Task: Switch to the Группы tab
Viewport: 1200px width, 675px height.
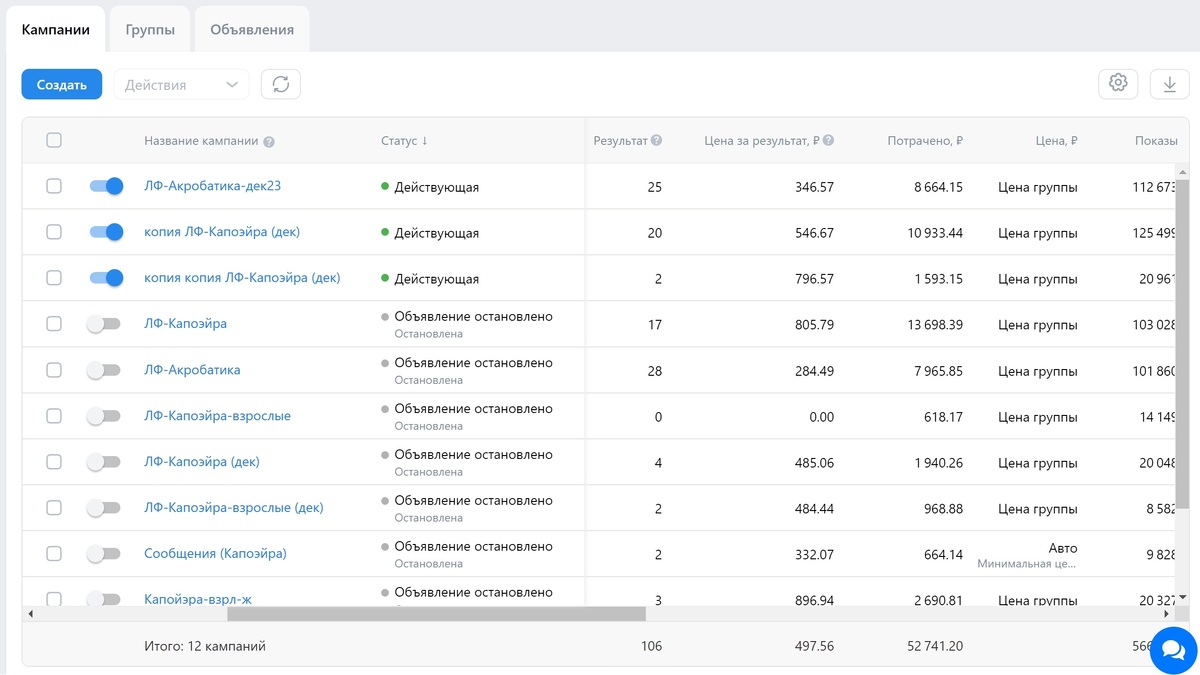Action: [x=150, y=29]
